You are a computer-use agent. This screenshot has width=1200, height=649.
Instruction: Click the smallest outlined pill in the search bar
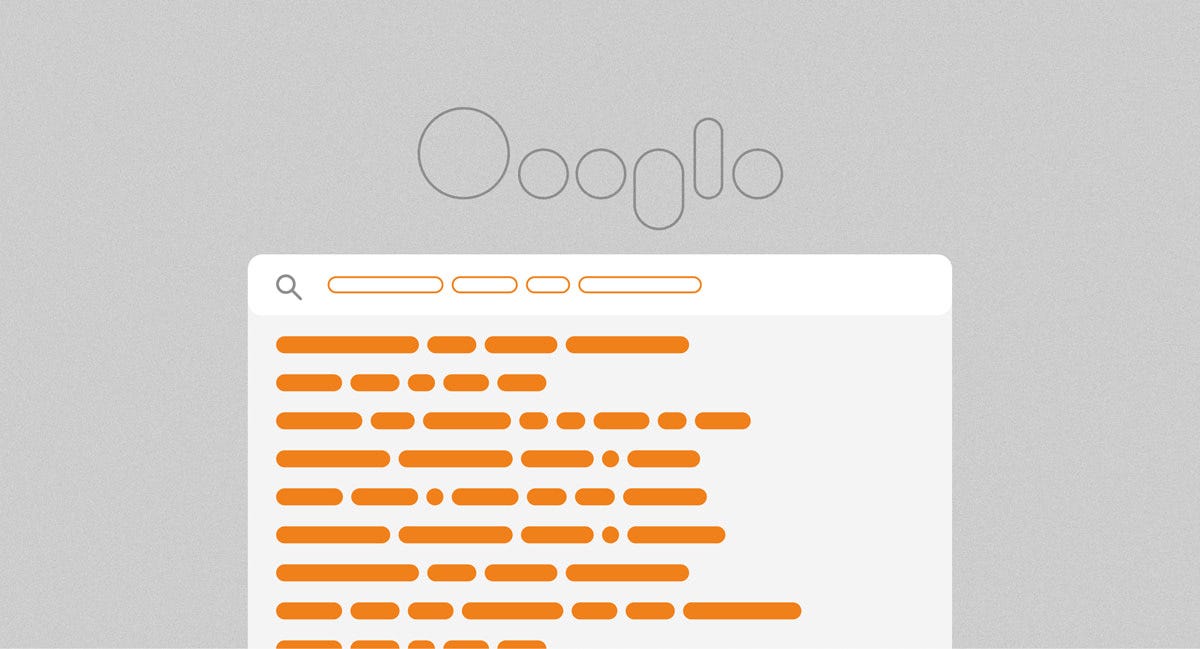548,285
